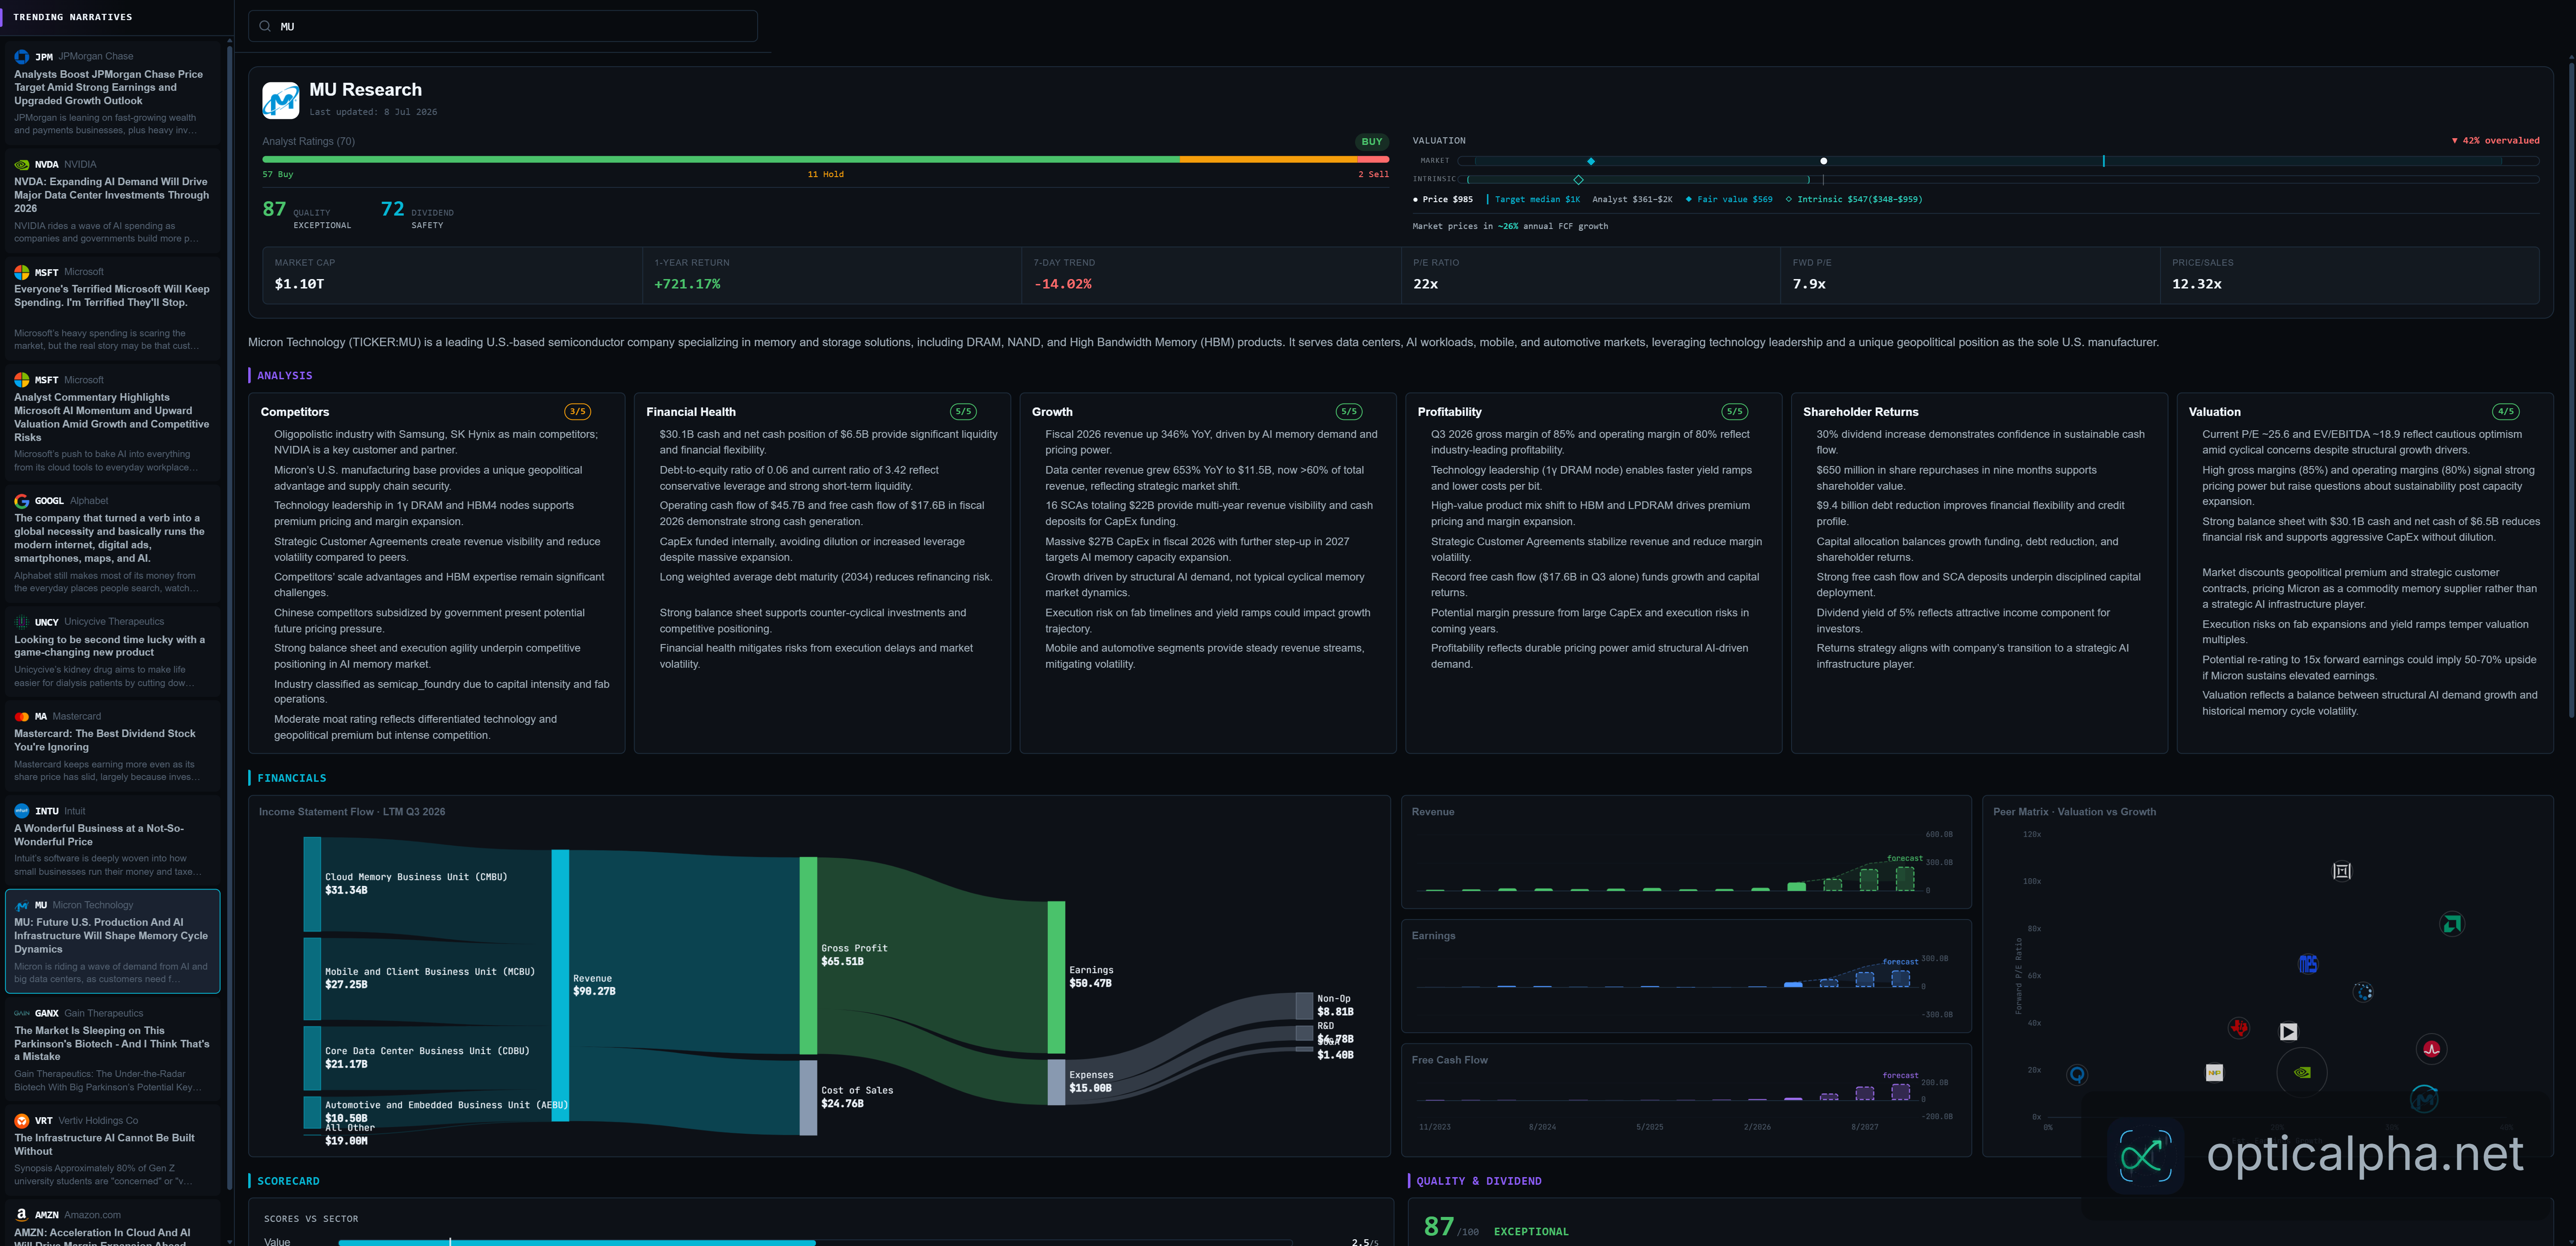The width and height of the screenshot is (2576, 1246).
Task: Click the Micron bubble in Peer Matrix
Action: coord(2424,1099)
